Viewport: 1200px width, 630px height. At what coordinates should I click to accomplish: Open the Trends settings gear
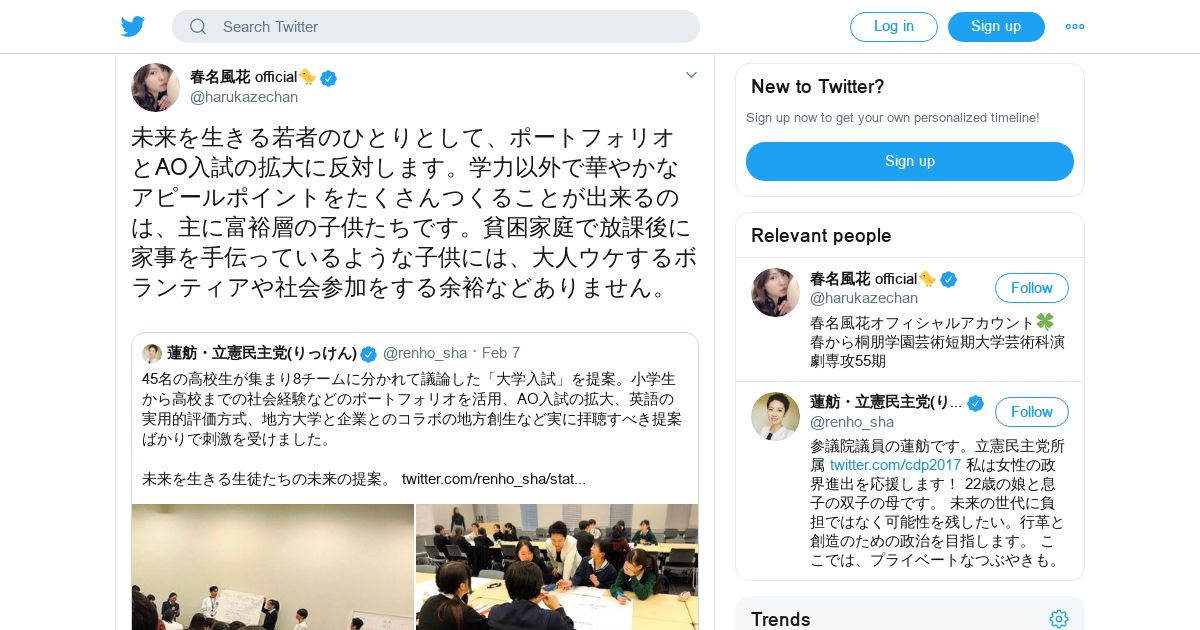(x=1059, y=619)
